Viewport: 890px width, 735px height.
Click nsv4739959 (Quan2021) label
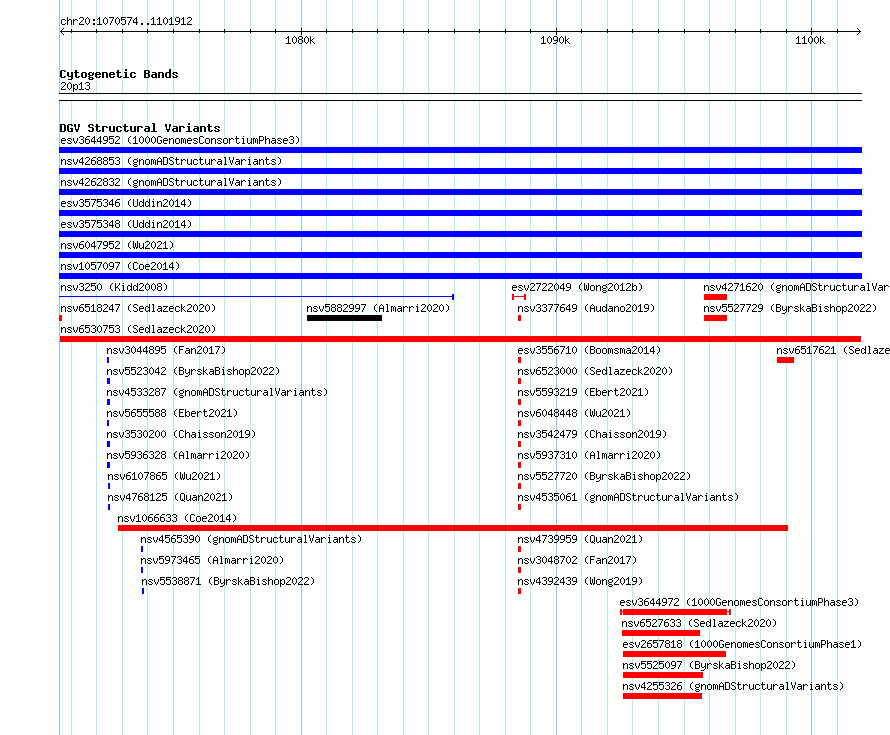[580, 539]
